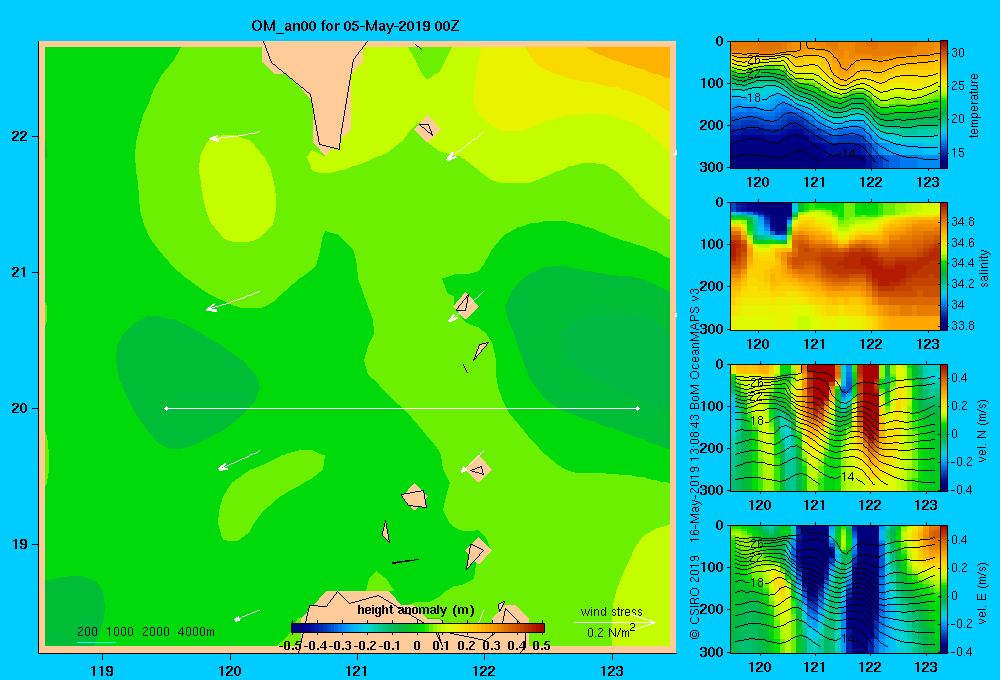The width and height of the screenshot is (1000, 680).
Task: Click the vertical 'temperature' axis label
Action: point(974,105)
